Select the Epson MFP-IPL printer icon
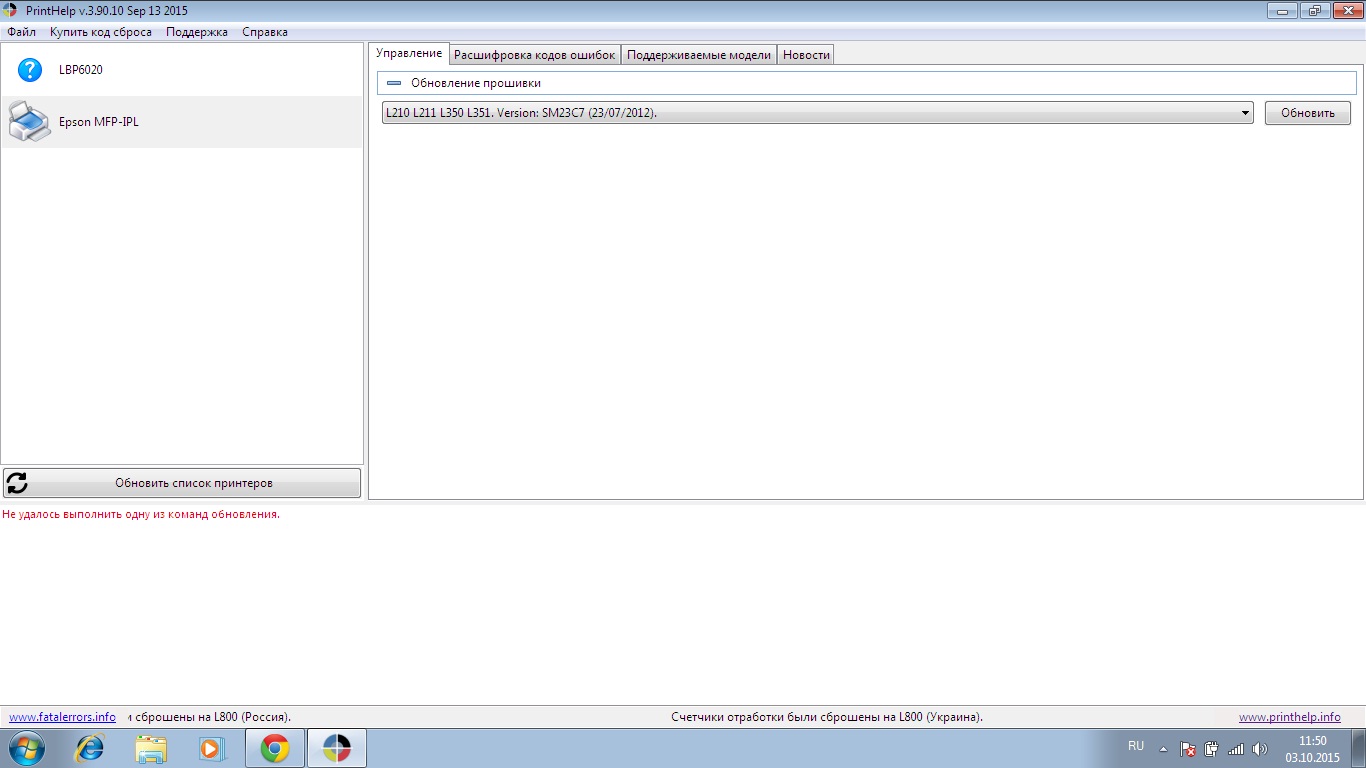The image size is (1366, 768). (29, 122)
